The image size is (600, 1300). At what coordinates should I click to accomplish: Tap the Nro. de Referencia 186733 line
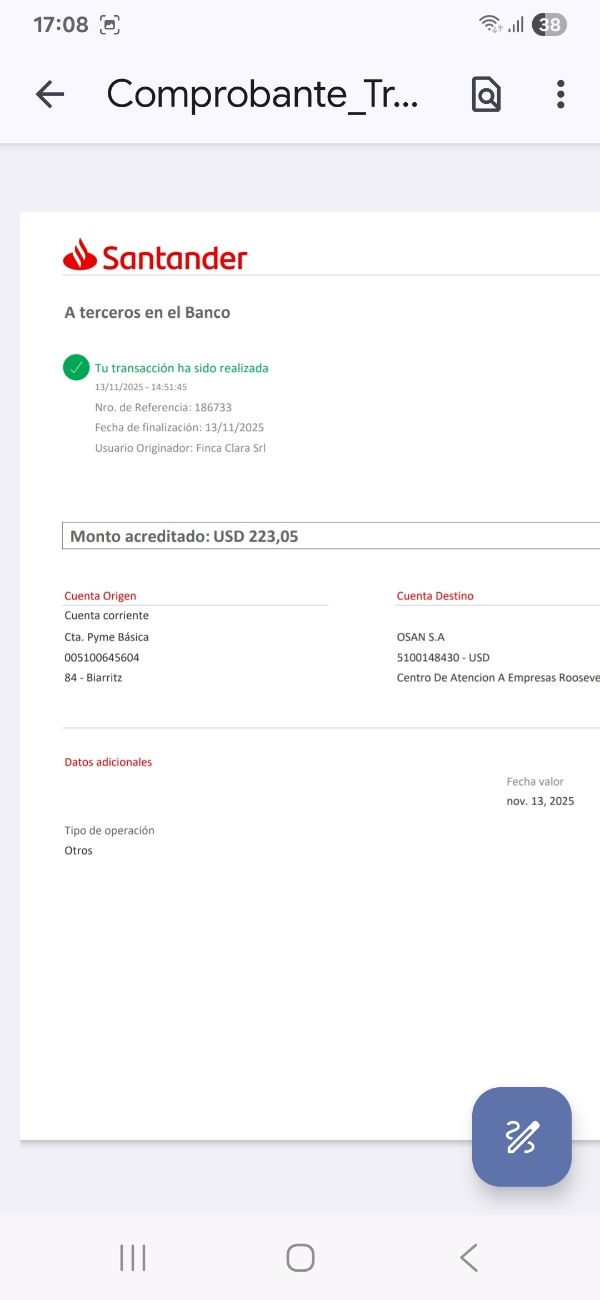[163, 407]
